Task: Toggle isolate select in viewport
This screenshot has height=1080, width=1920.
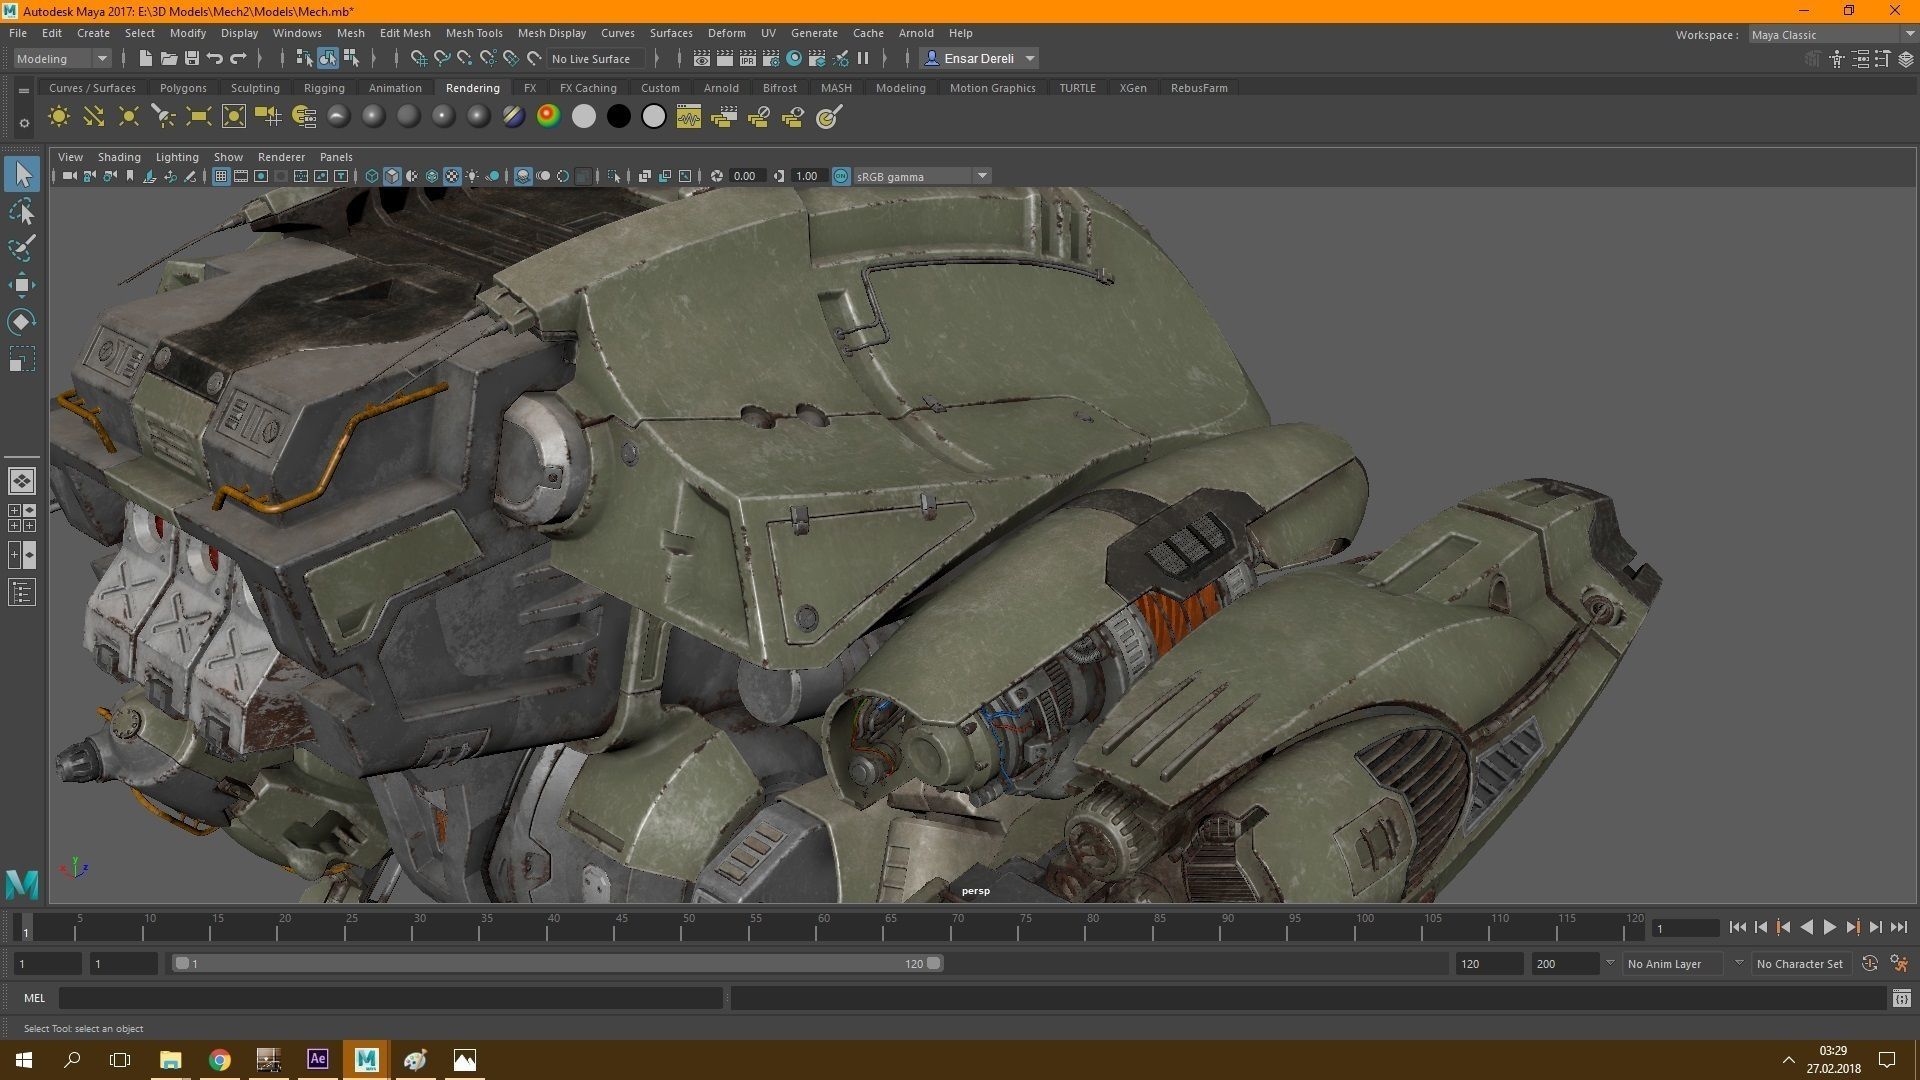Action: pyautogui.click(x=614, y=176)
